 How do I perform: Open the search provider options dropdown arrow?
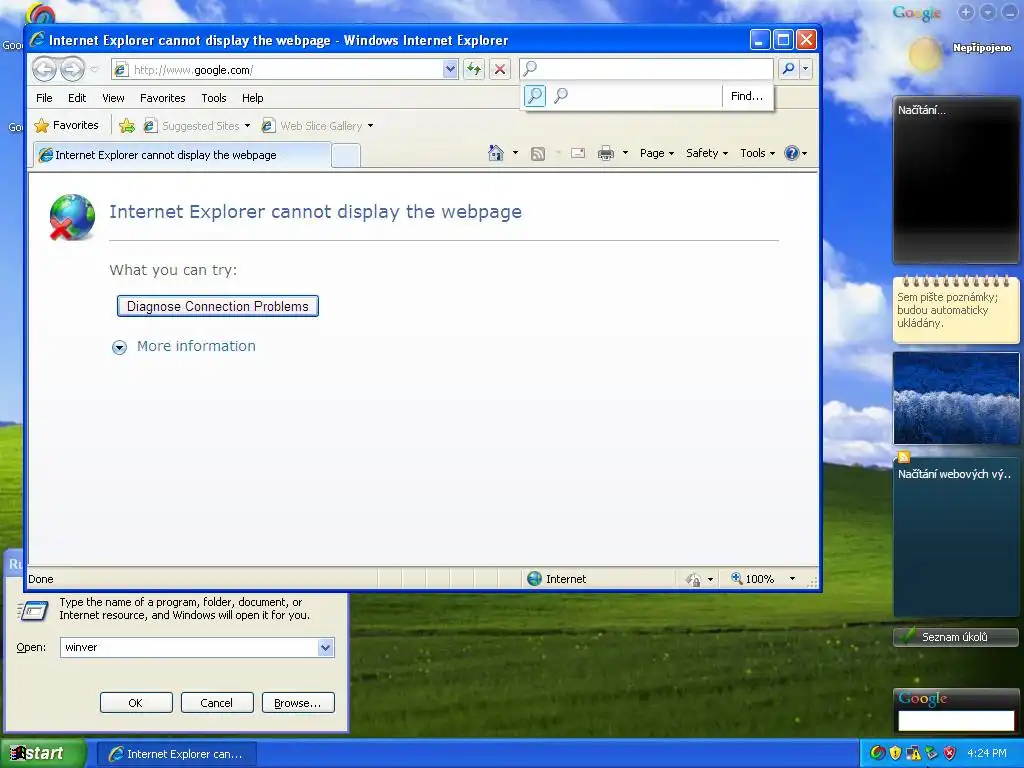pos(805,69)
